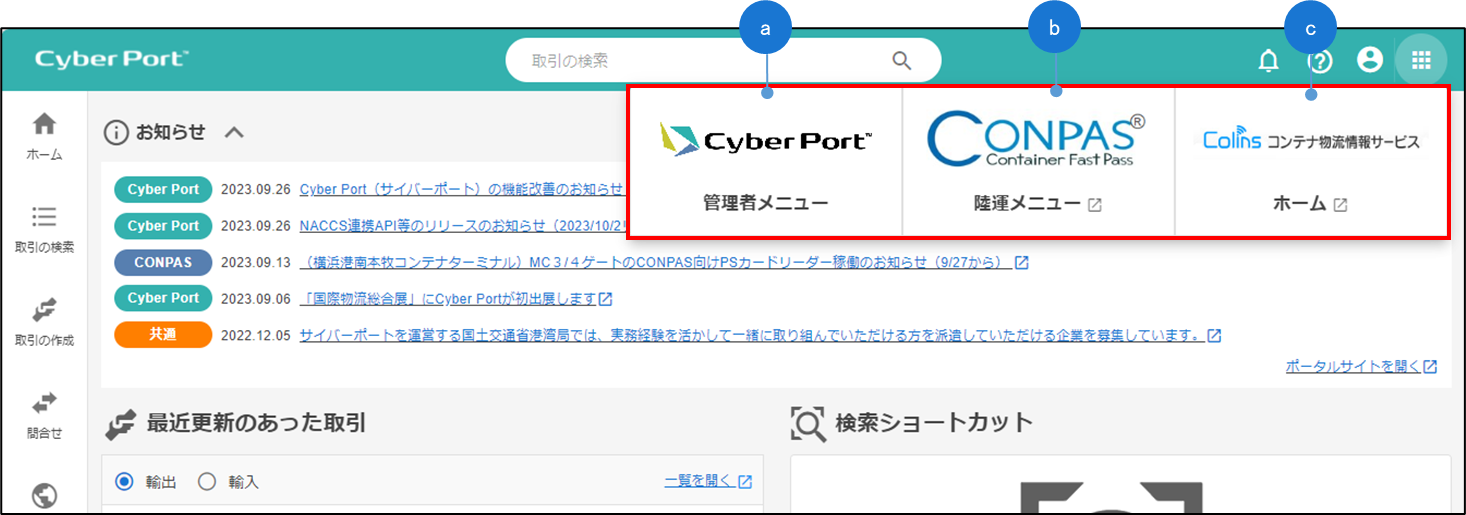Toggle the apps grid menu icon
The height and width of the screenshot is (515, 1466).
pos(1421,60)
